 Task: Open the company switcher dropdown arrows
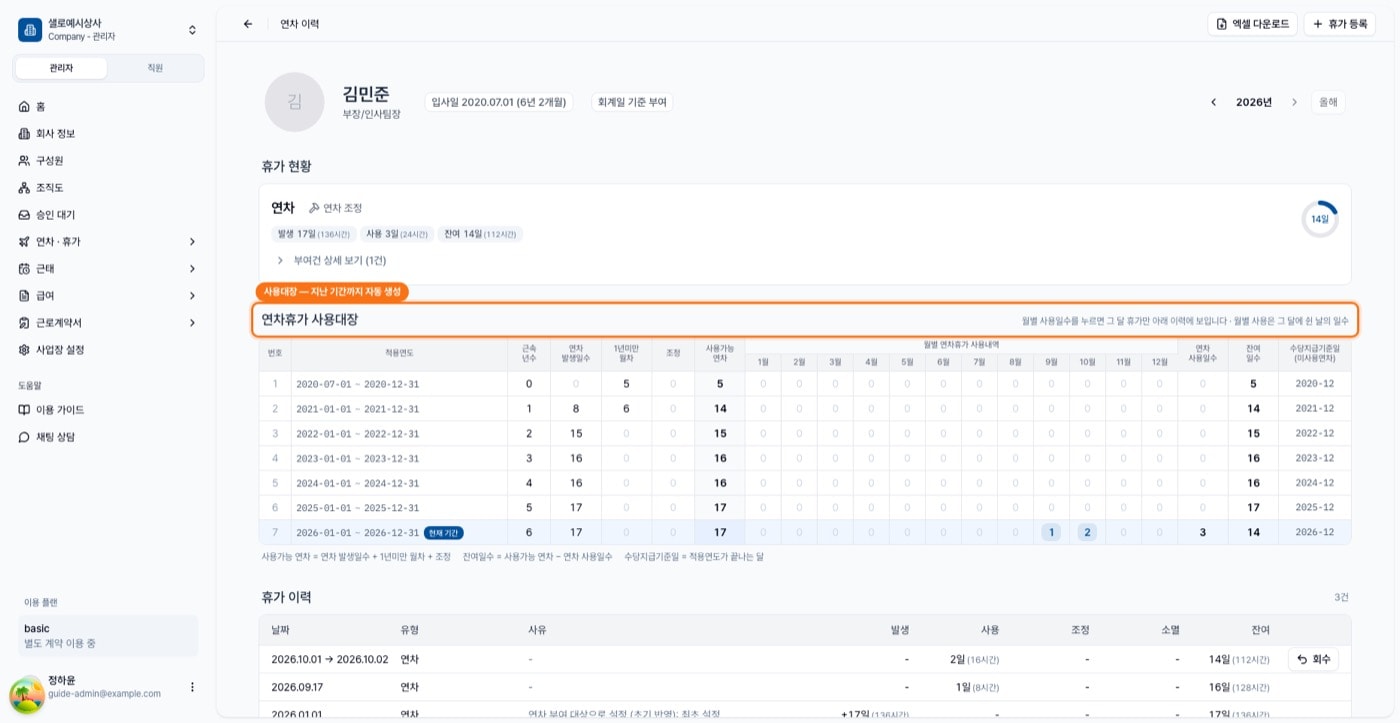[192, 30]
